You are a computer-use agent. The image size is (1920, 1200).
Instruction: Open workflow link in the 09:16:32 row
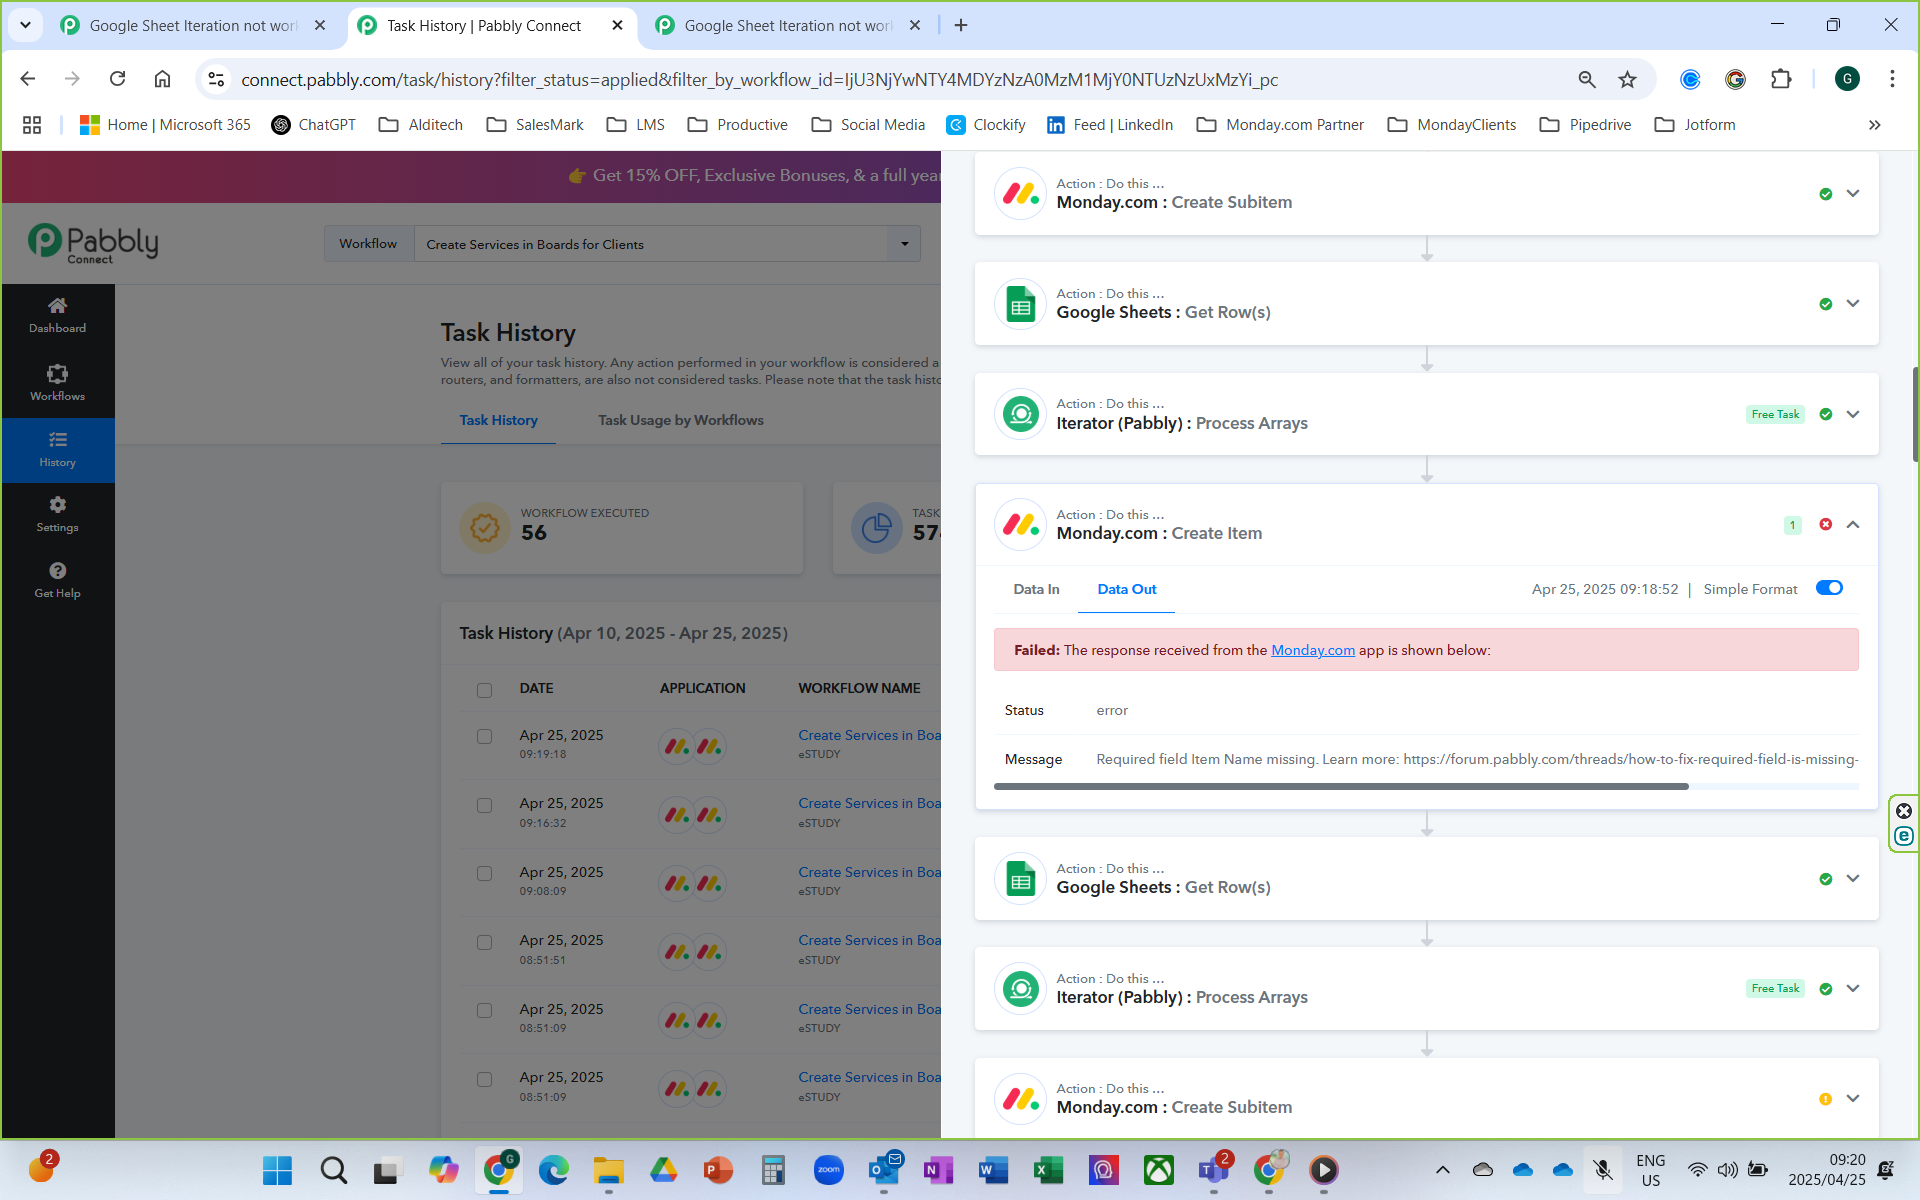coord(869,803)
